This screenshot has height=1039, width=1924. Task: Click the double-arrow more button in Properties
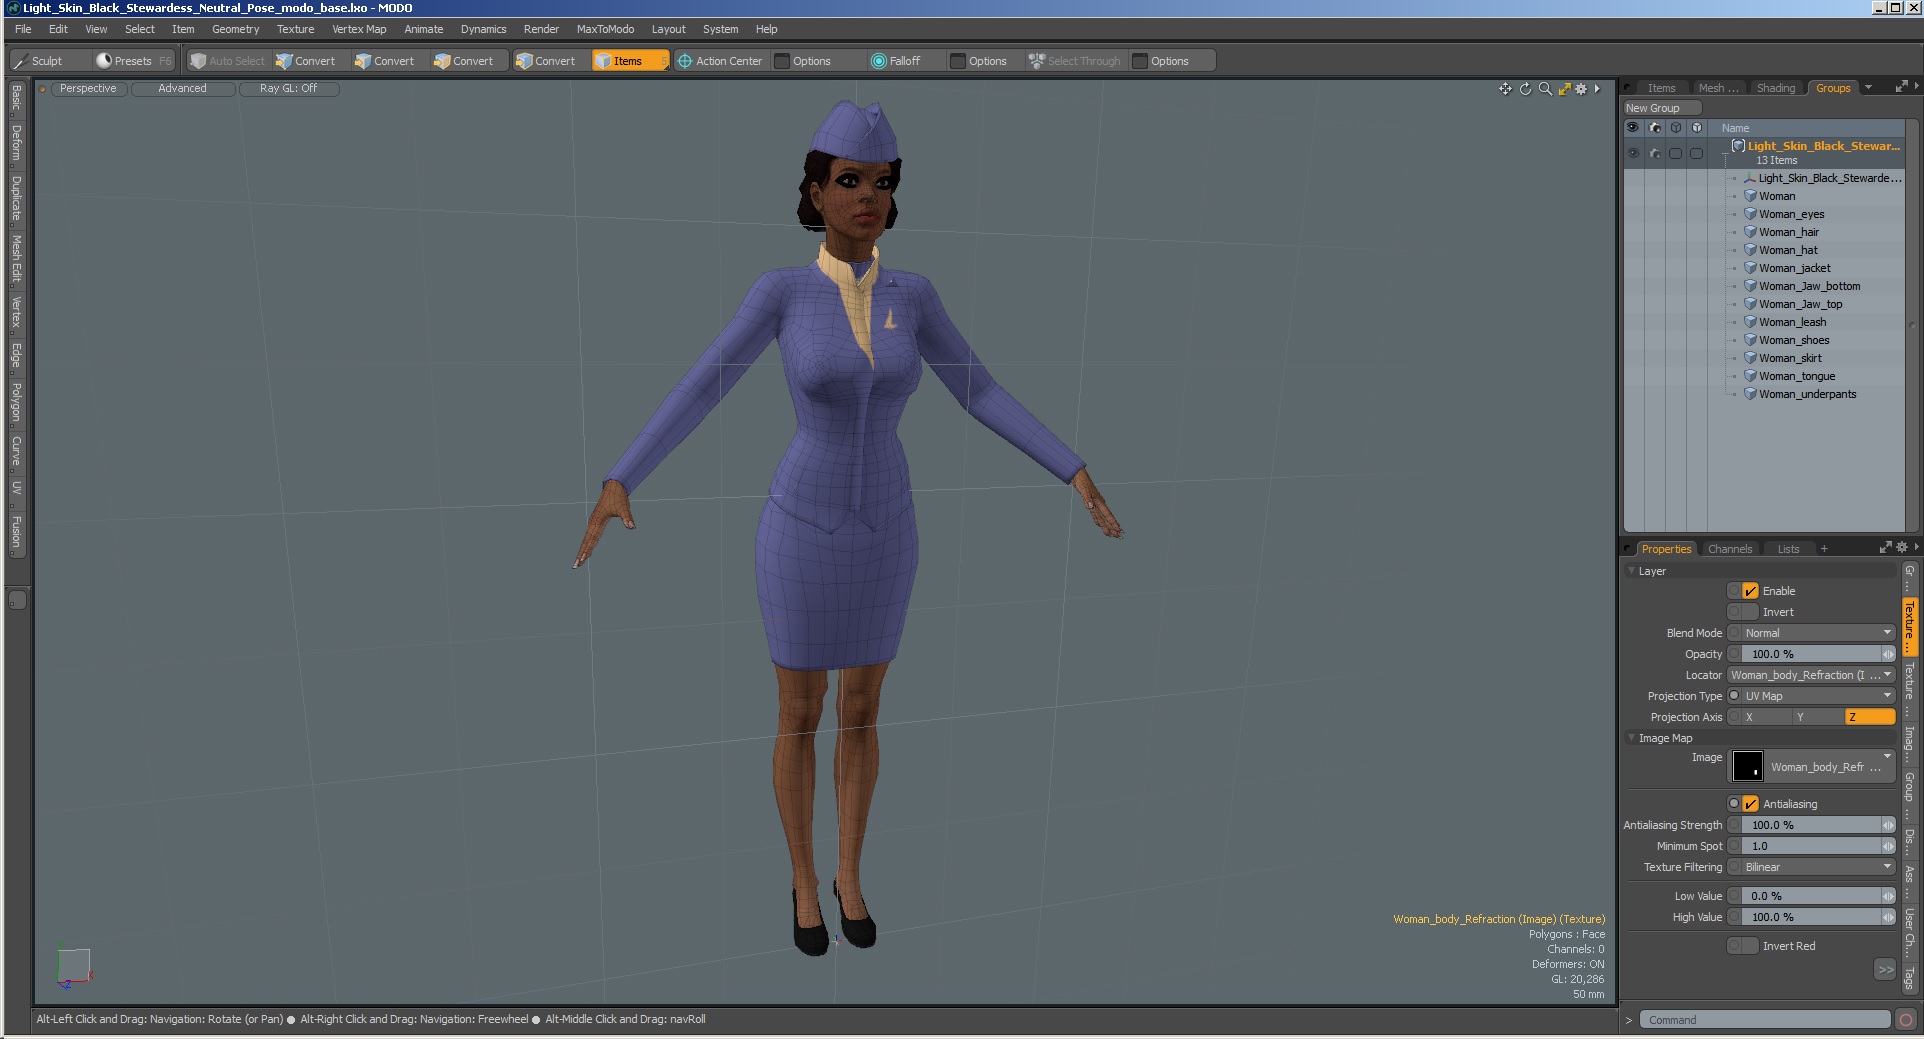(x=1885, y=970)
